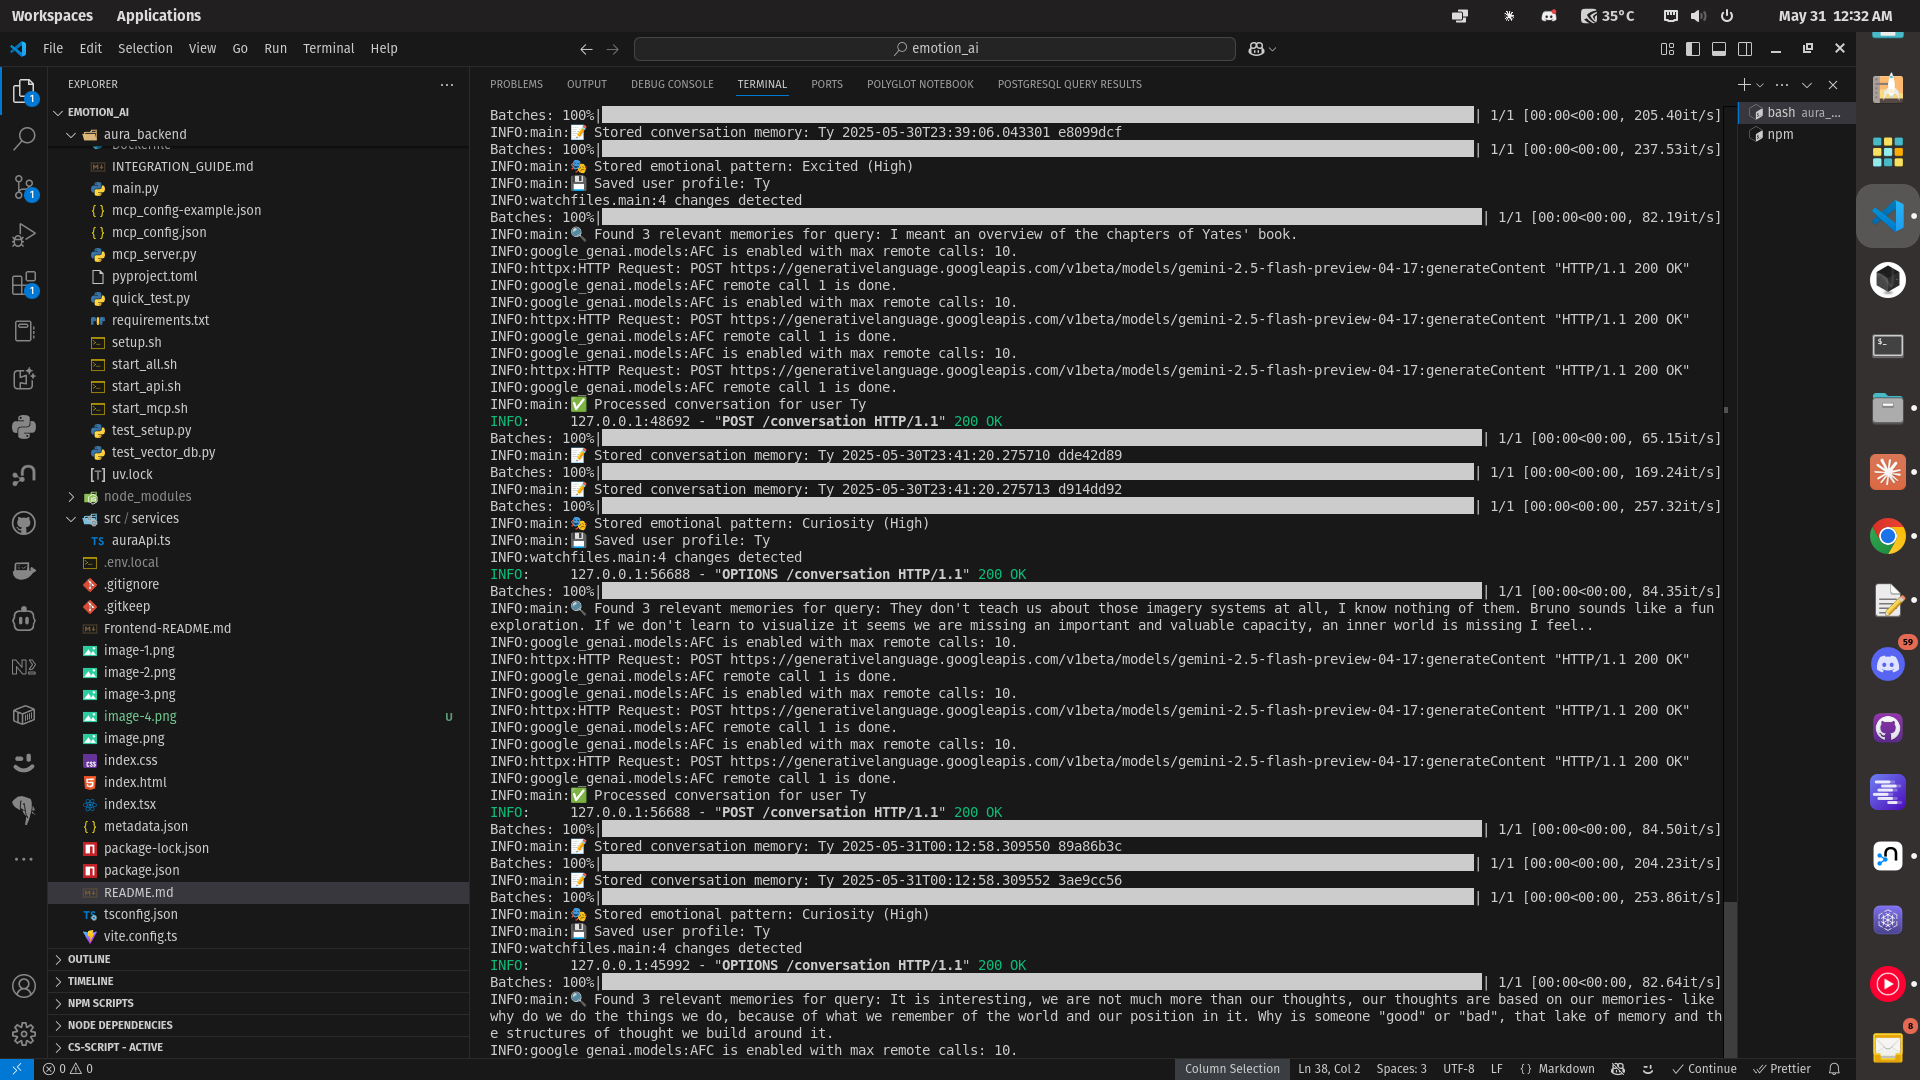Switch to the DEBUG CONSOLE tab
Screen dimensions: 1920x1080
pos(671,85)
